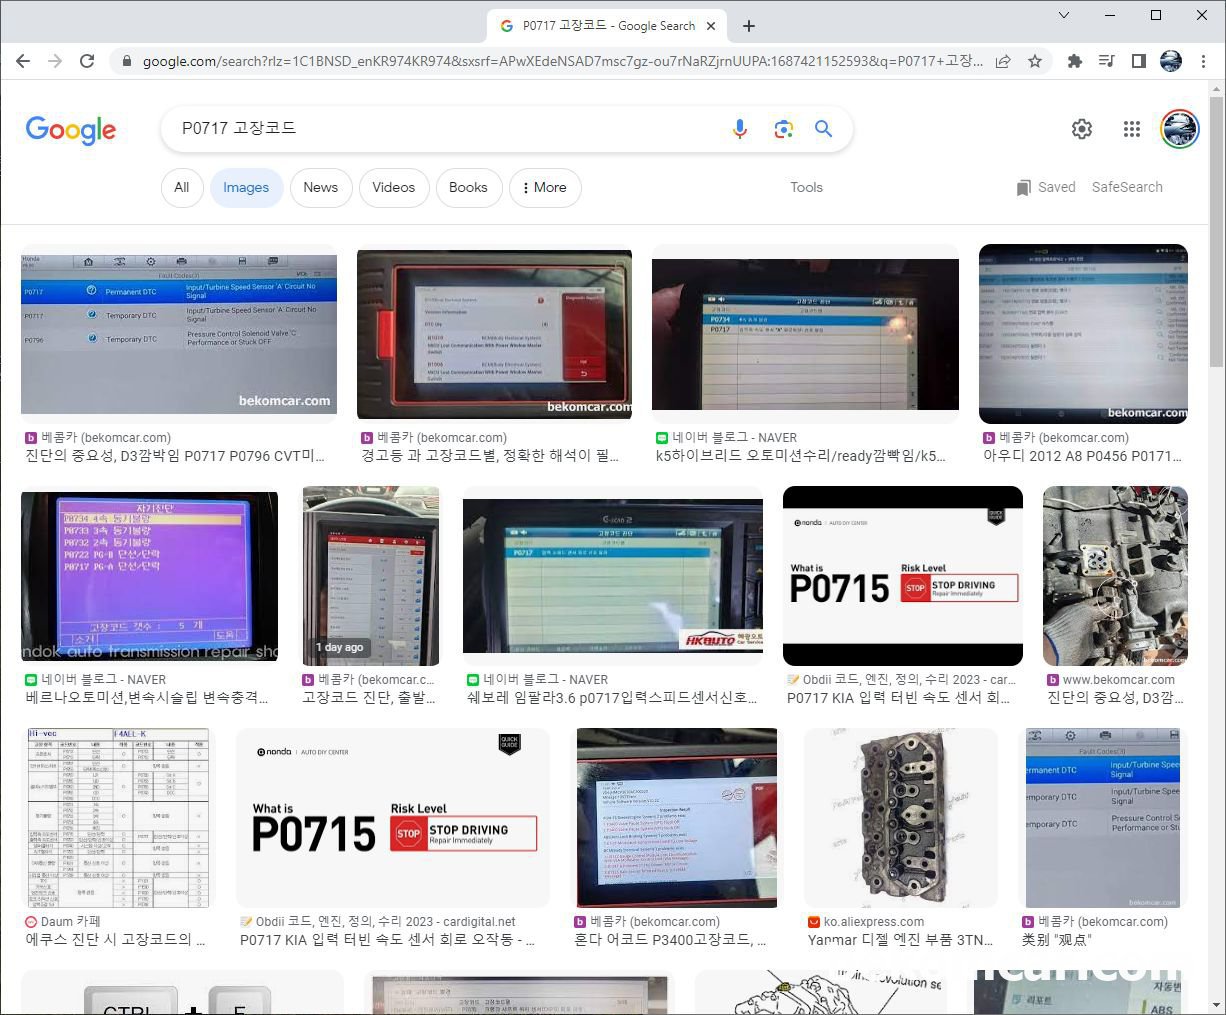Open the Google account profile avatar
1226x1015 pixels.
point(1179,129)
